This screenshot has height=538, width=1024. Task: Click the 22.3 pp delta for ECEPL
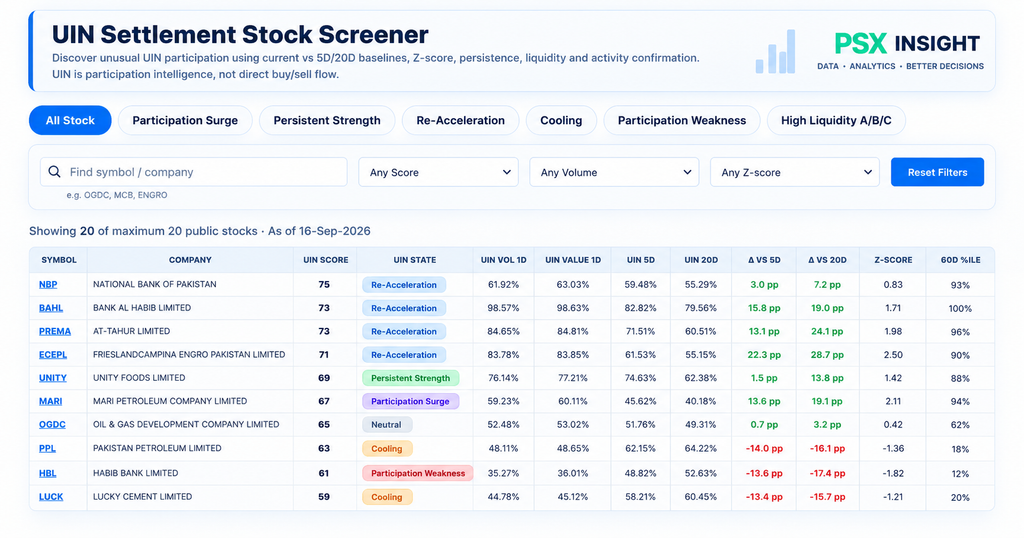764,355
